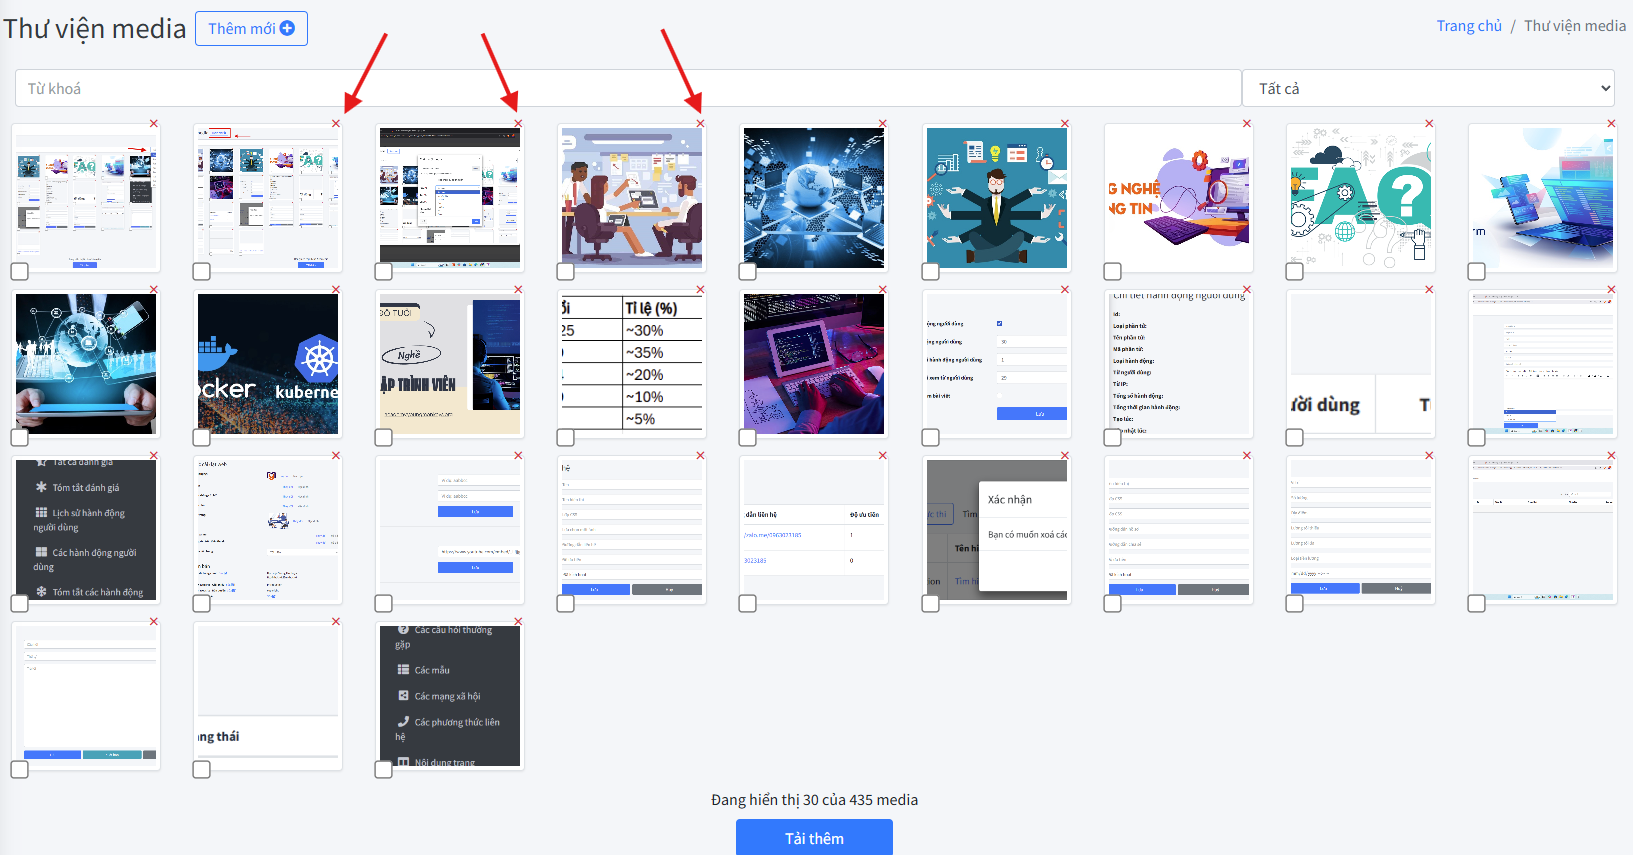This screenshot has height=855, width=1633.
Task: Focus the Từ khoá search field
Action: click(x=627, y=88)
